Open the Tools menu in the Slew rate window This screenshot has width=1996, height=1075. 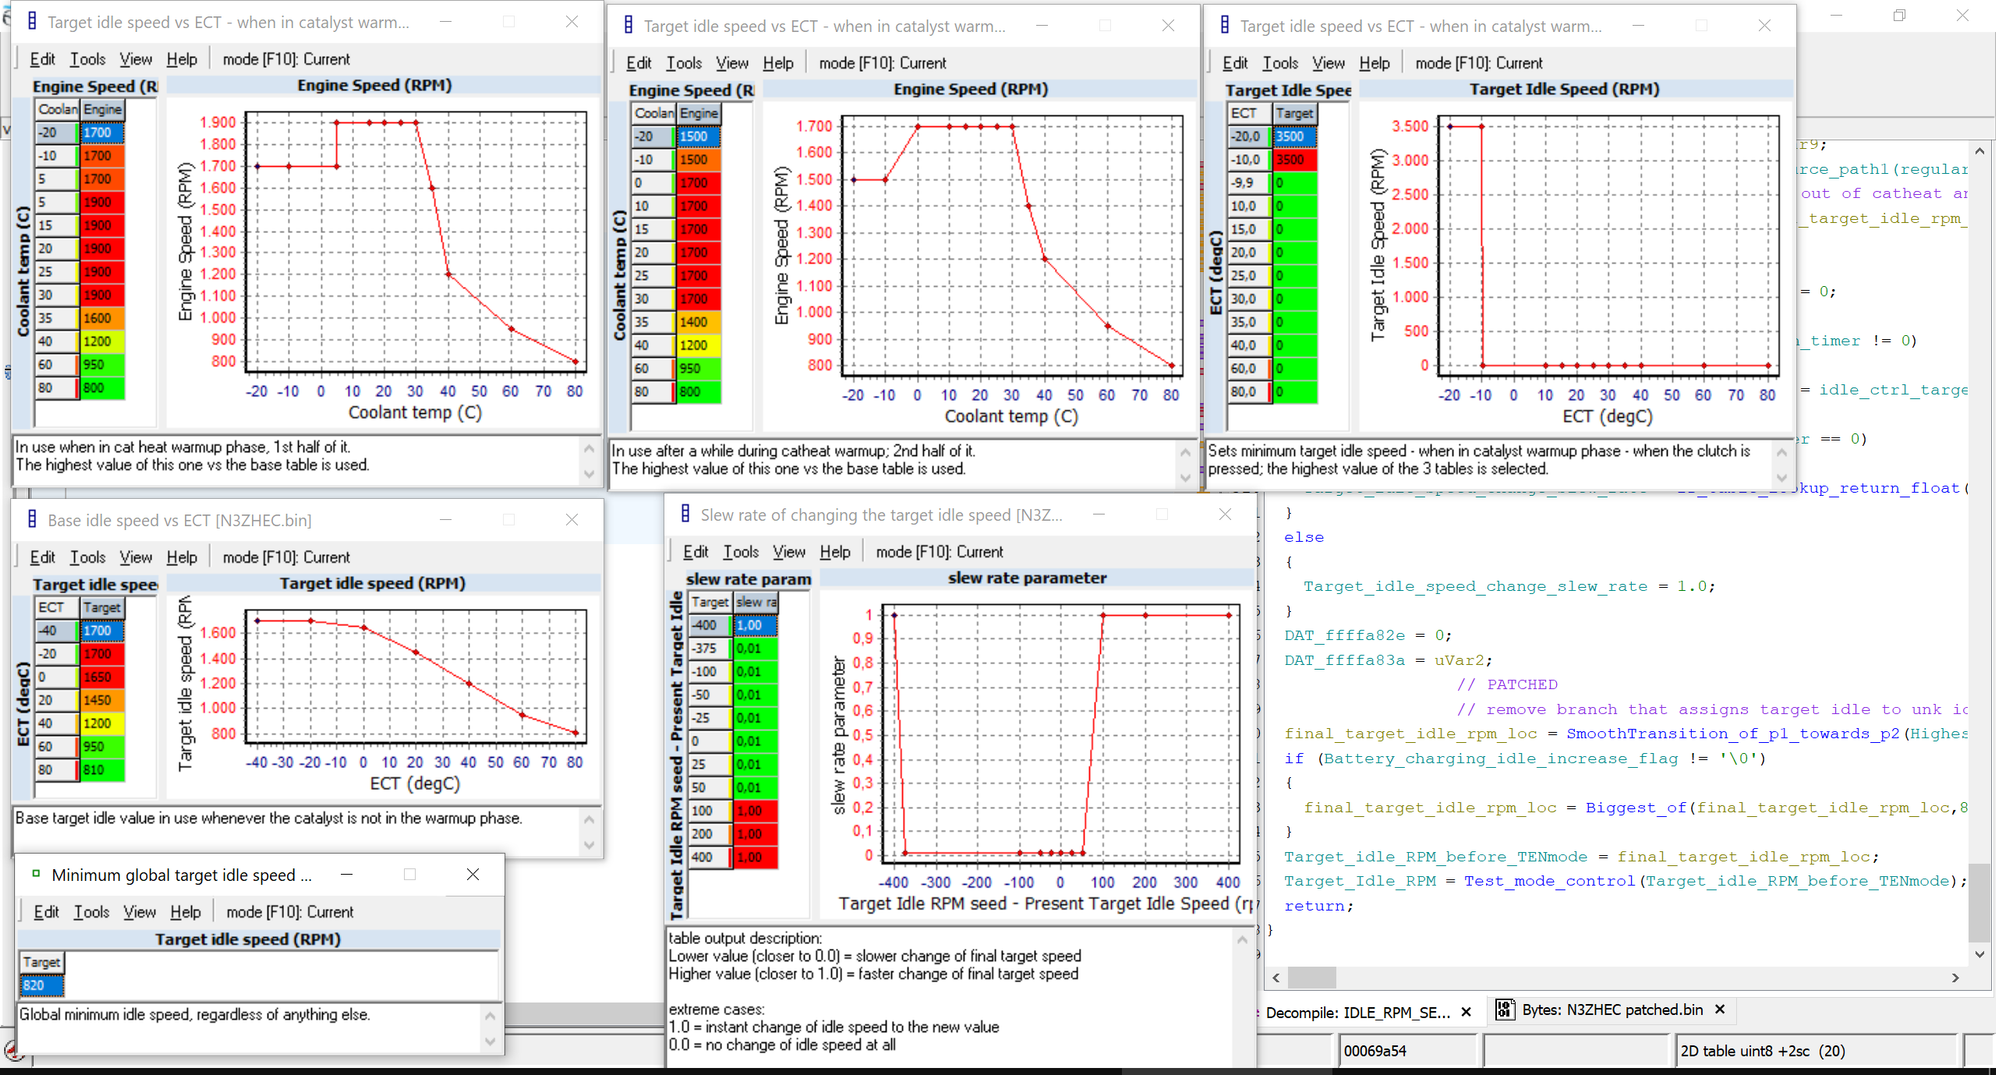(x=740, y=552)
